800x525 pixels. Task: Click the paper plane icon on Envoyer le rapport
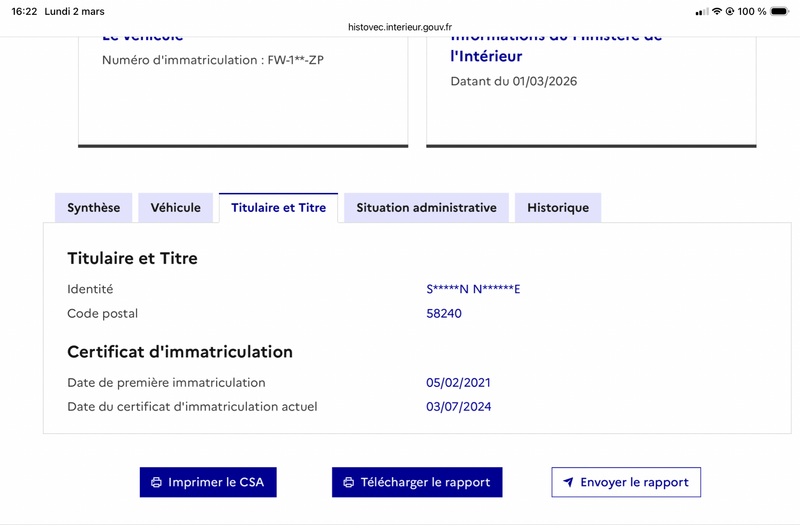pyautogui.click(x=568, y=482)
